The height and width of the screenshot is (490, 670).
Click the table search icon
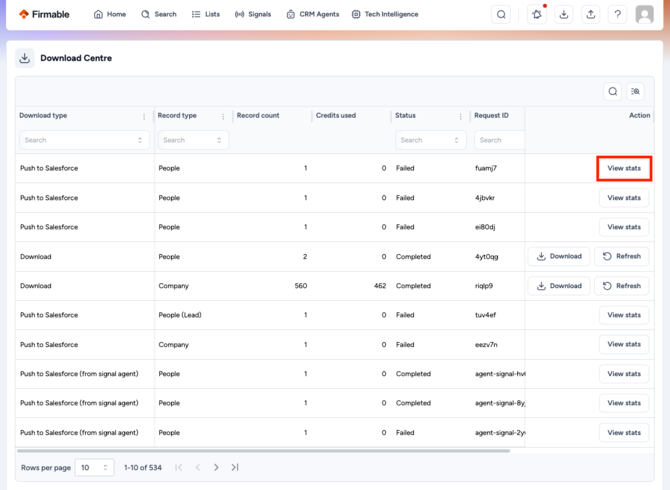613,91
